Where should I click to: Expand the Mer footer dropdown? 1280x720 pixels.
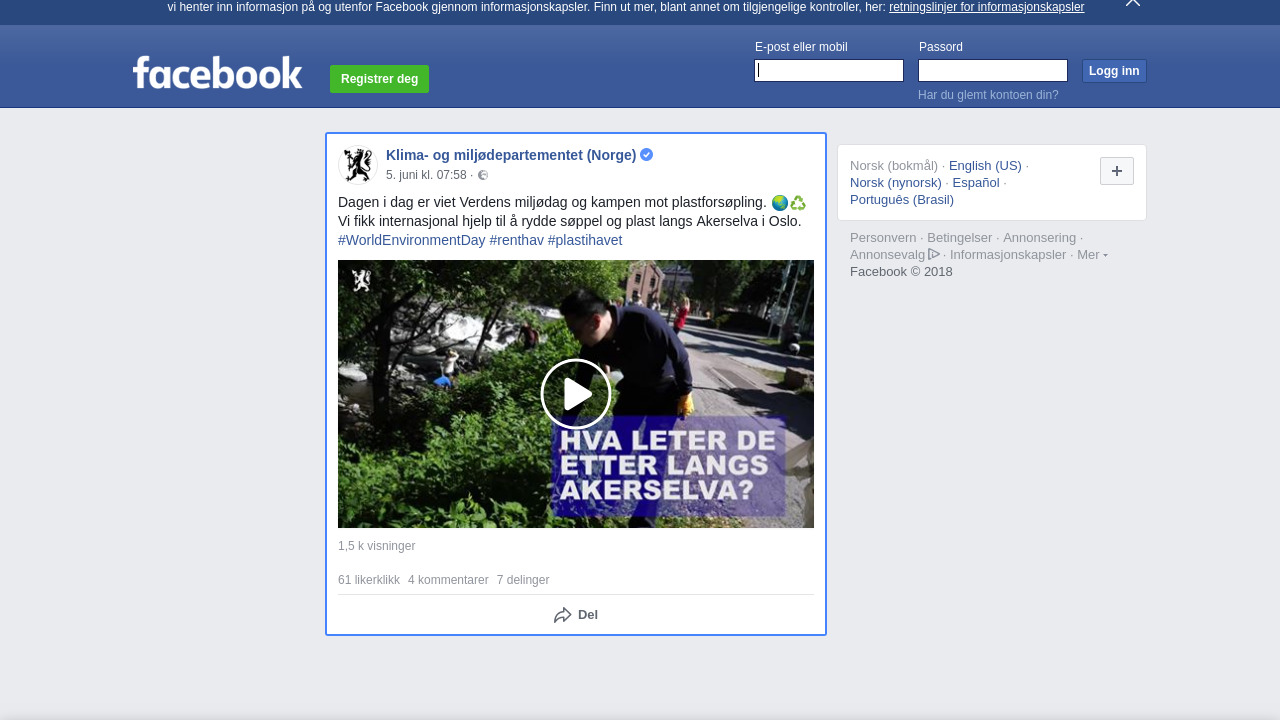tap(1092, 255)
